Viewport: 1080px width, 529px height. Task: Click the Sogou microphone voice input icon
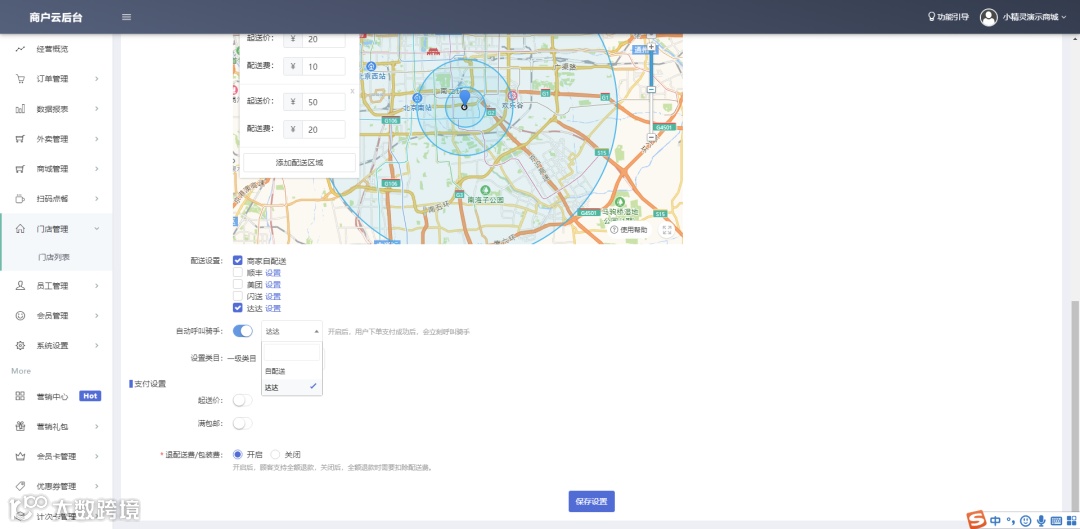pos(1041,521)
